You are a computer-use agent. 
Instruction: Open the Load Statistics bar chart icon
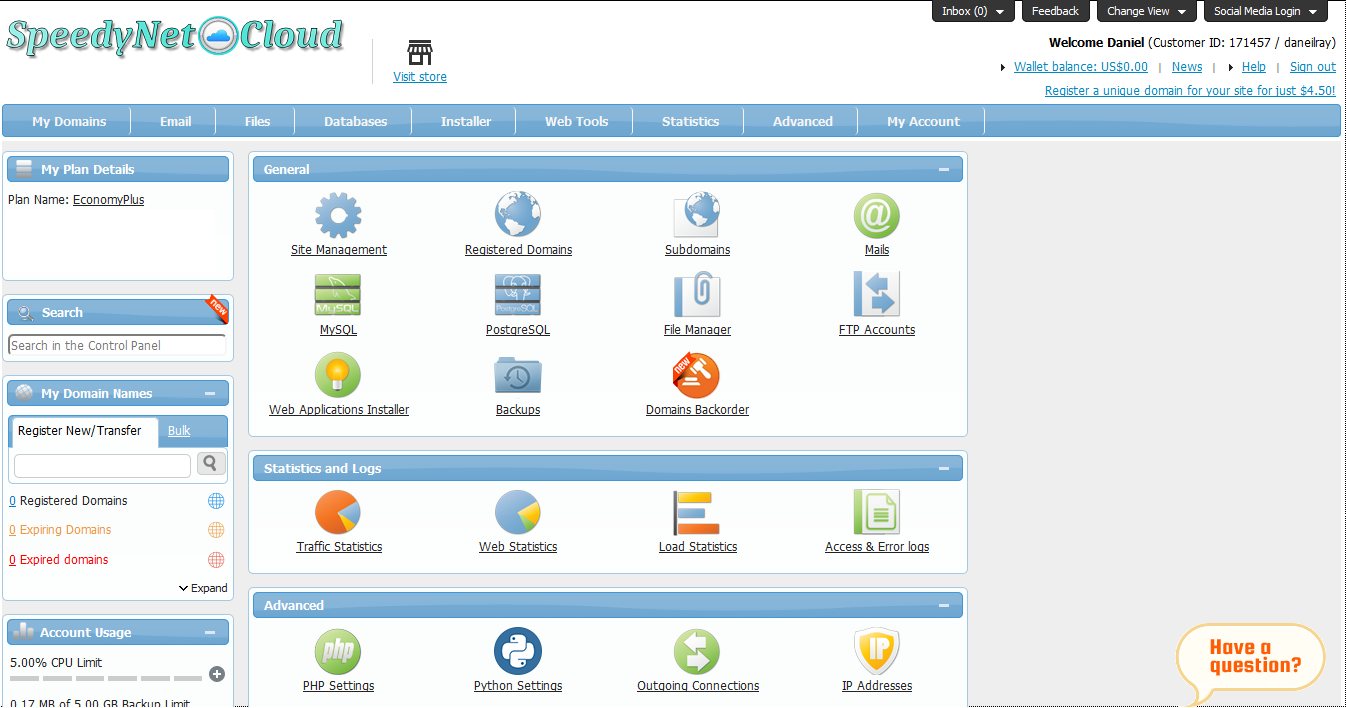tap(697, 512)
